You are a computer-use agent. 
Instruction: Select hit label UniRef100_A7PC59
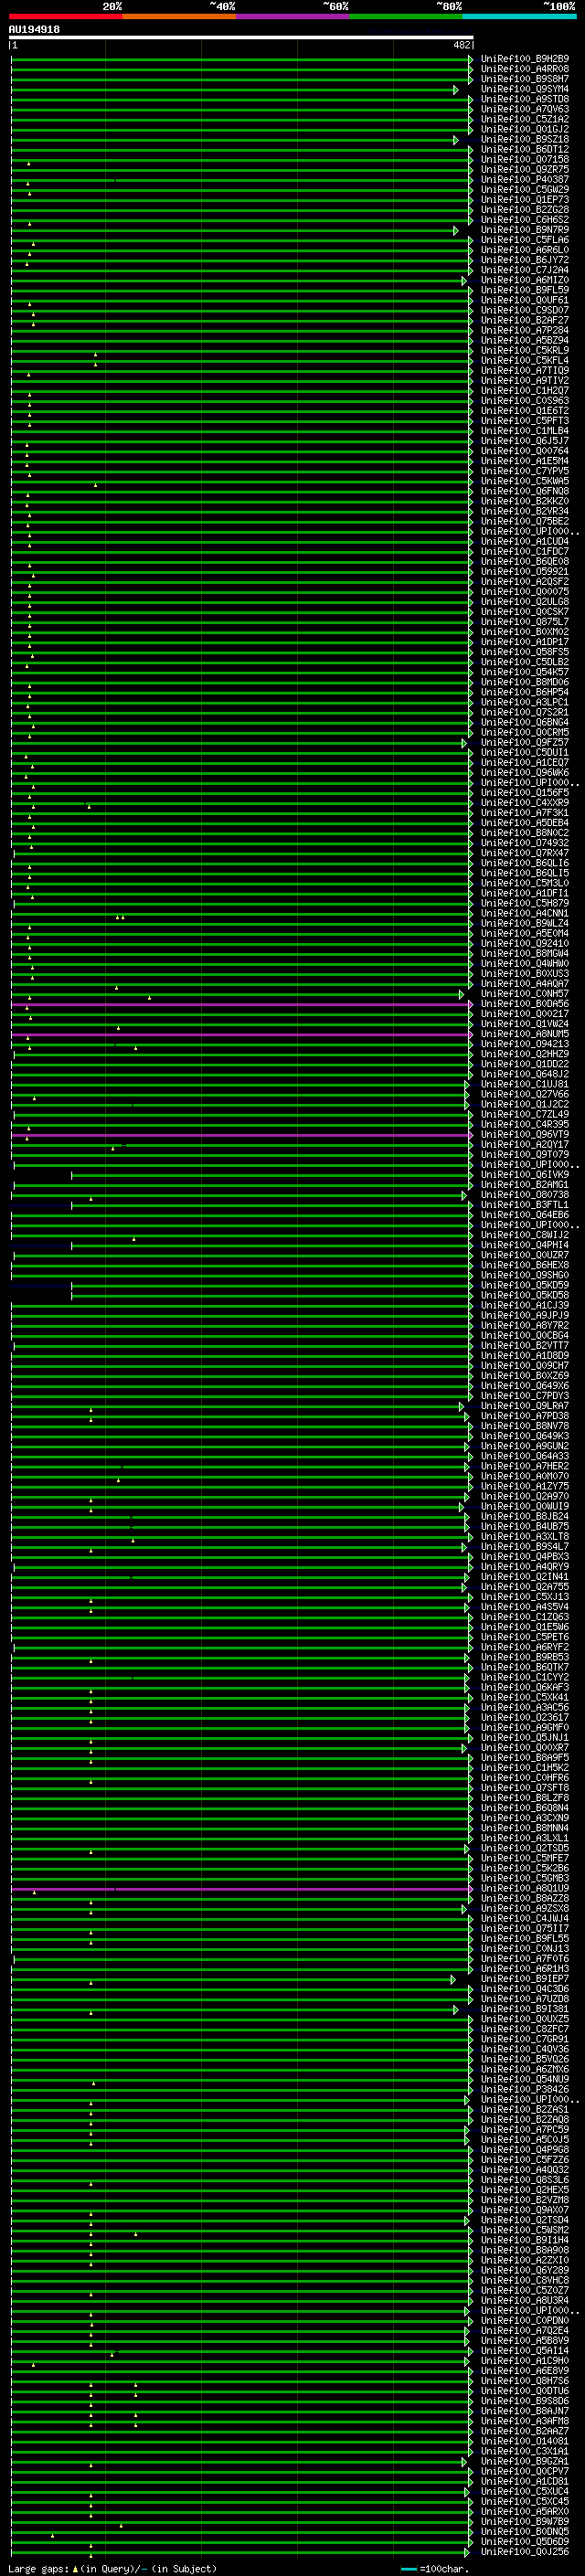click(x=525, y=2129)
